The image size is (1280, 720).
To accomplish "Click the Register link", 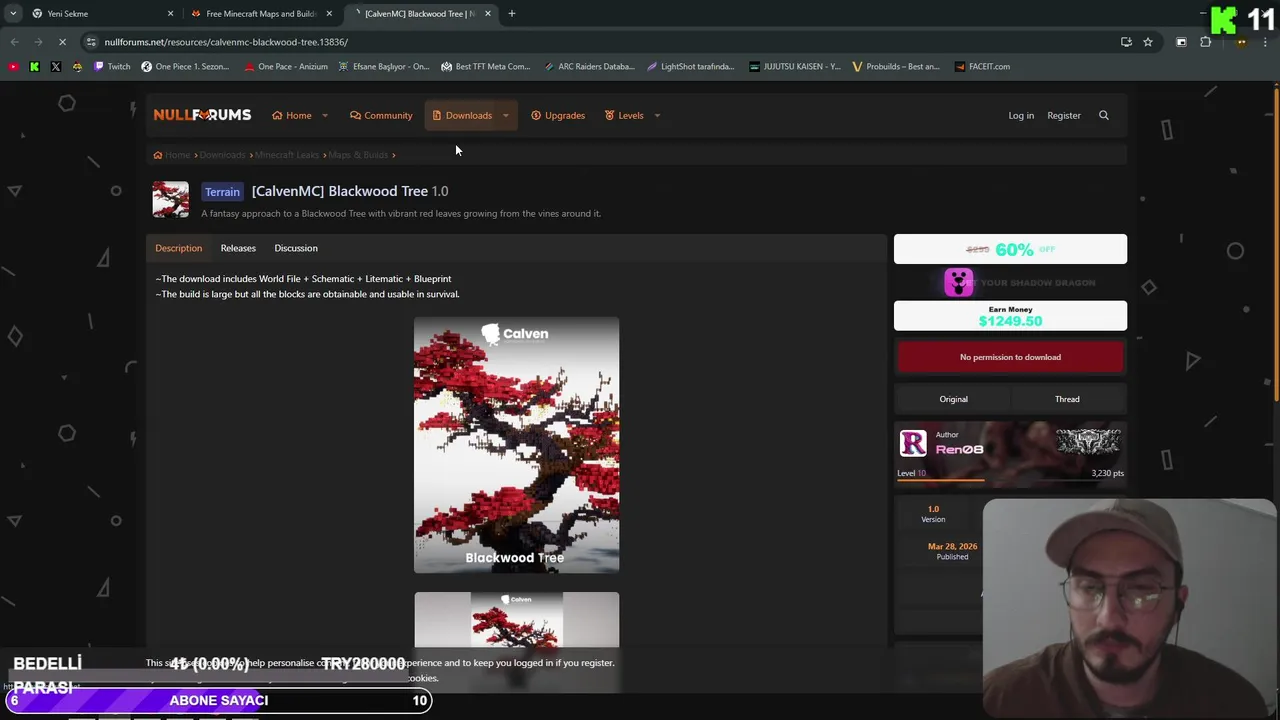I will 1064,115.
